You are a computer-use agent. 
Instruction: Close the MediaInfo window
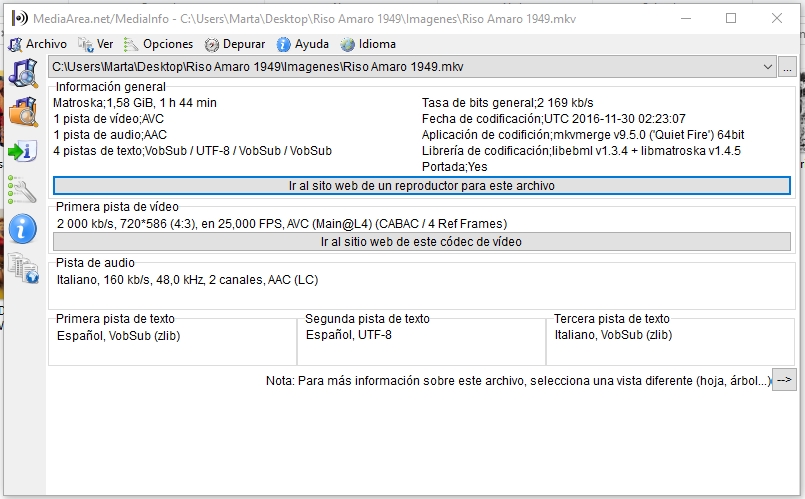(x=777, y=18)
